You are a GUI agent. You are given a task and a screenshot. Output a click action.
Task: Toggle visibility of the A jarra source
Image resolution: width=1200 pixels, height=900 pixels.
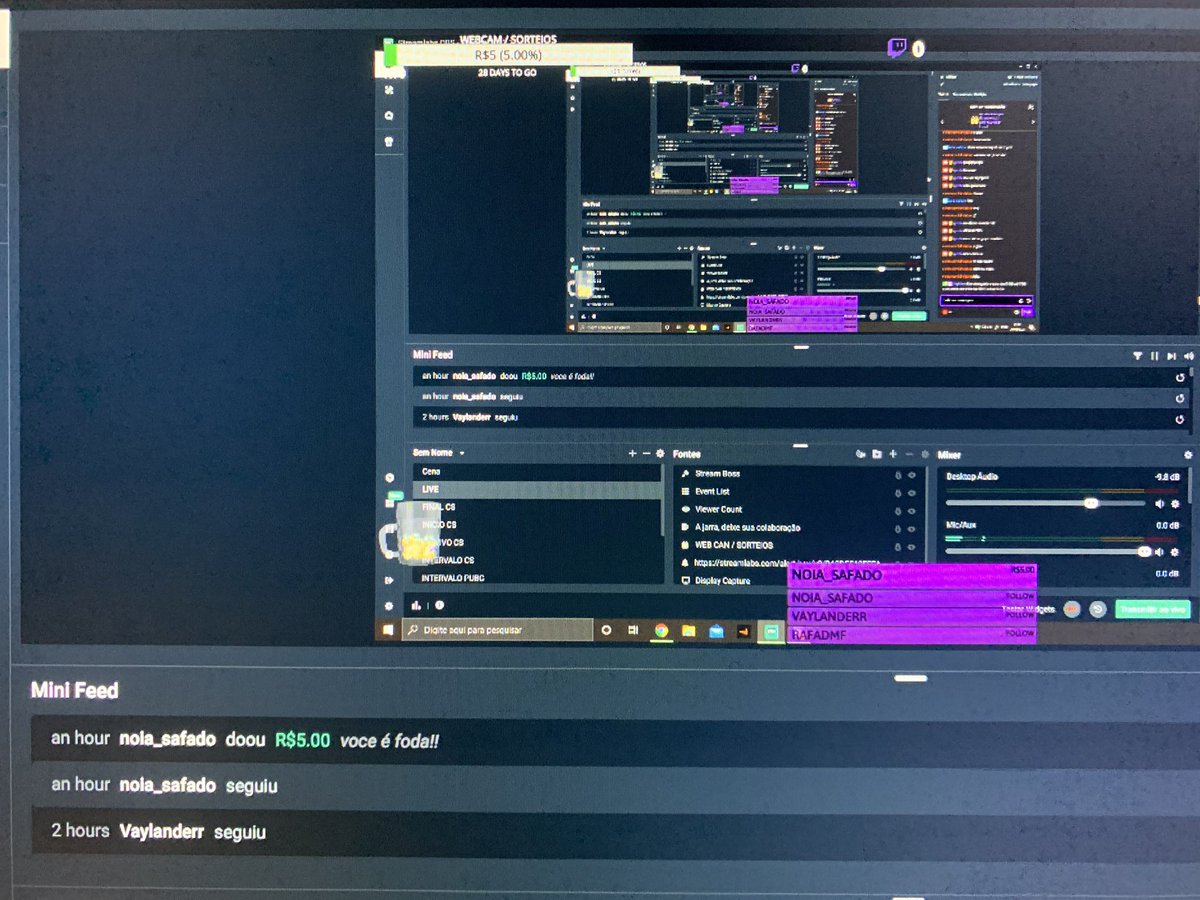(x=912, y=528)
